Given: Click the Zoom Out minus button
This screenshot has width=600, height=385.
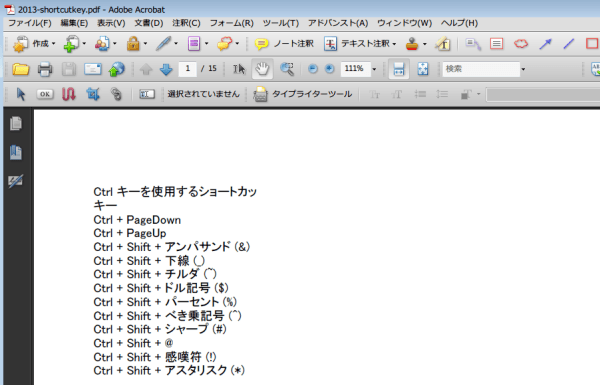Looking at the screenshot, I should [313, 69].
